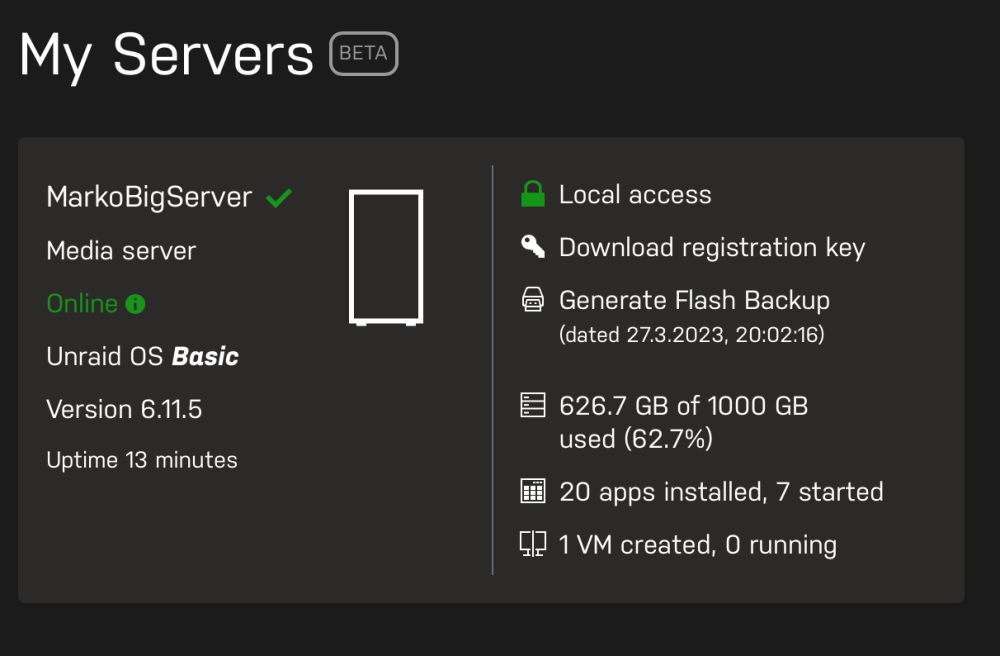Viewport: 1000px width, 656px height.
Task: Click the Media server description
Action: (121, 251)
